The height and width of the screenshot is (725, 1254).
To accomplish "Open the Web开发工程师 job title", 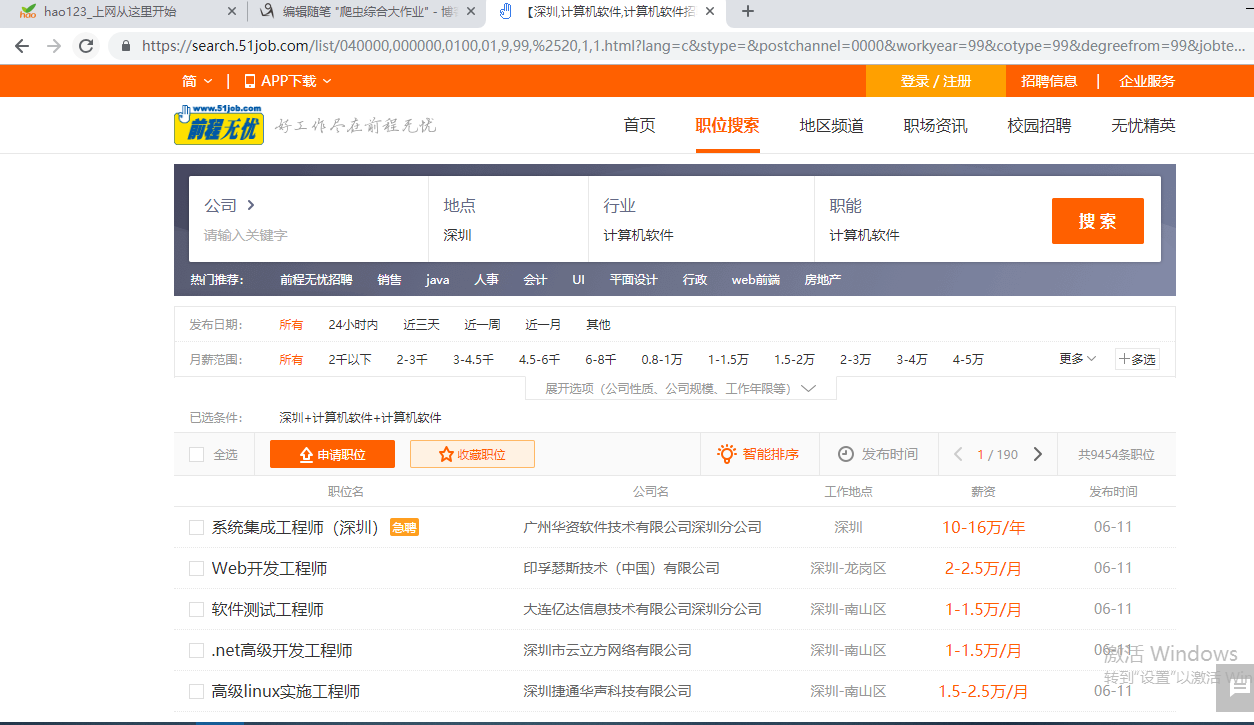I will [270, 568].
